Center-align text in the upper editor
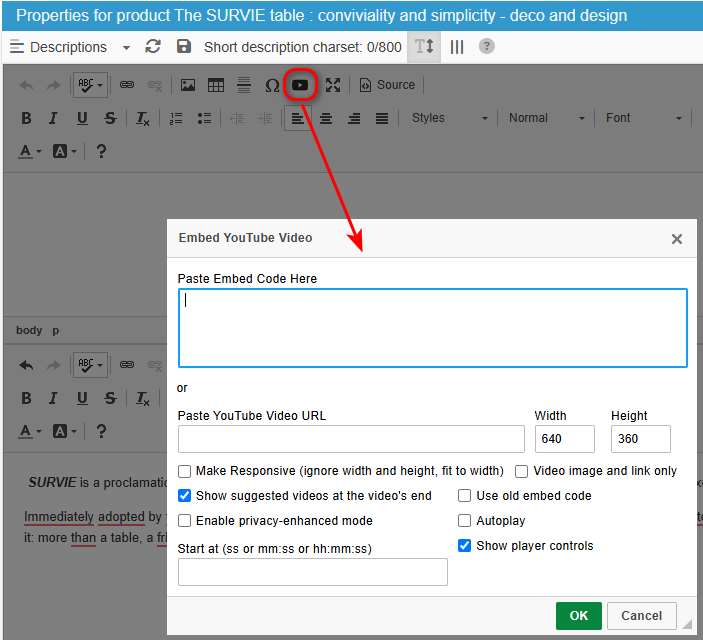703x640 pixels. coord(326,118)
